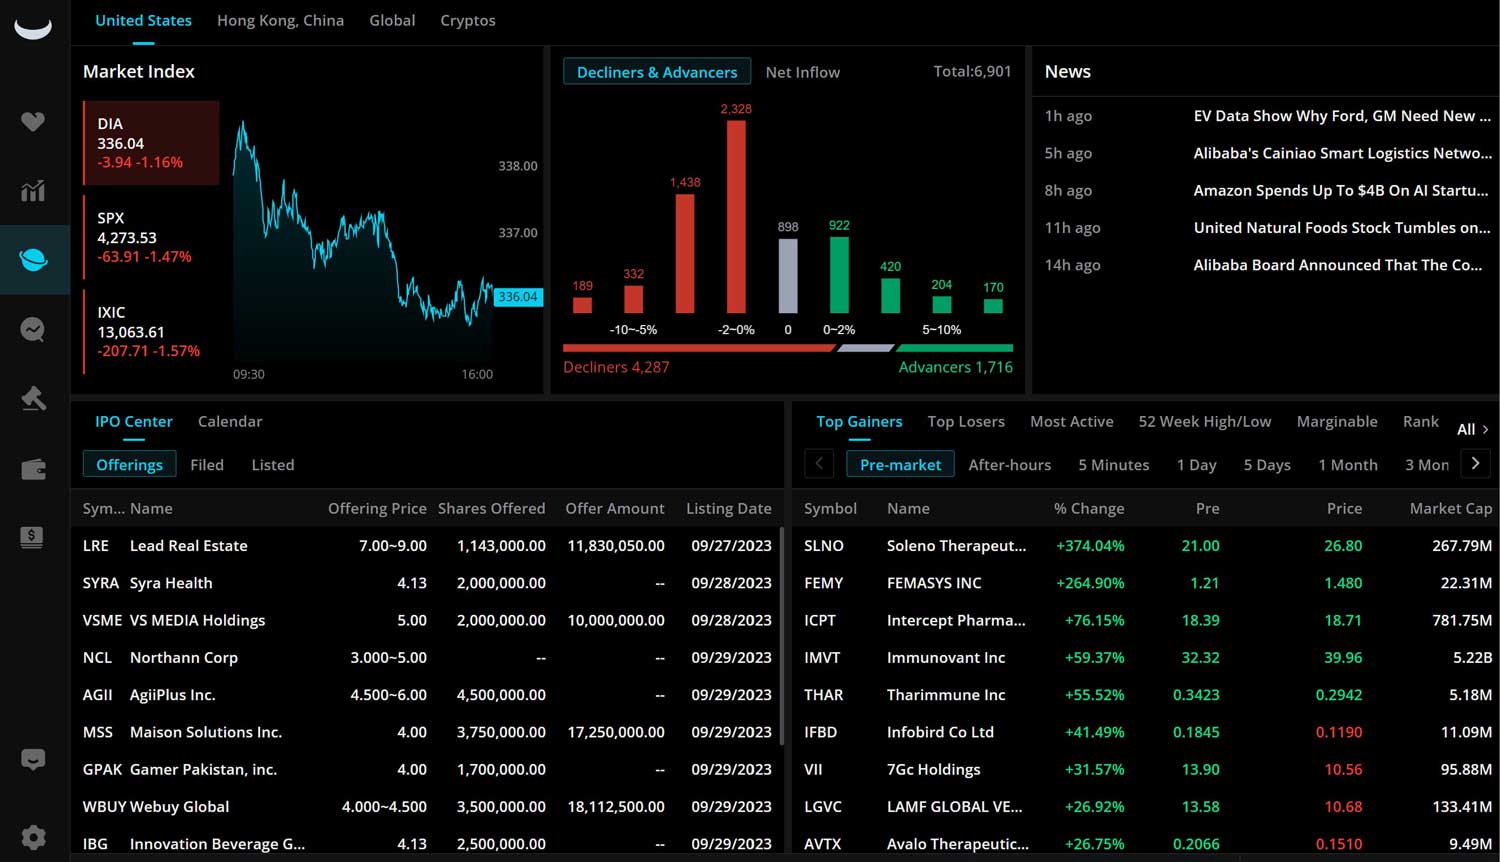Select the Pre-market timeframe
Image resolution: width=1500 pixels, height=862 pixels.
pos(900,465)
